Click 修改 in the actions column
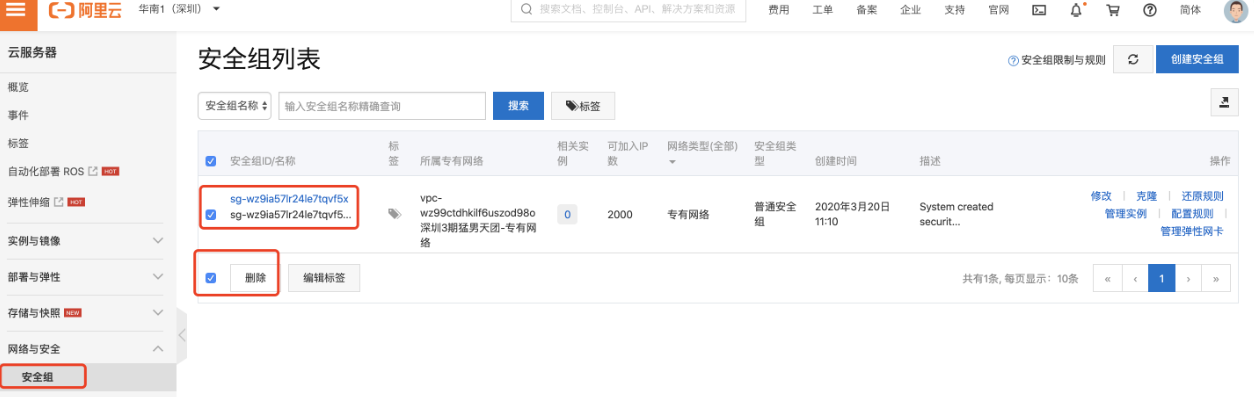The image size is (1254, 397). pos(1101,196)
